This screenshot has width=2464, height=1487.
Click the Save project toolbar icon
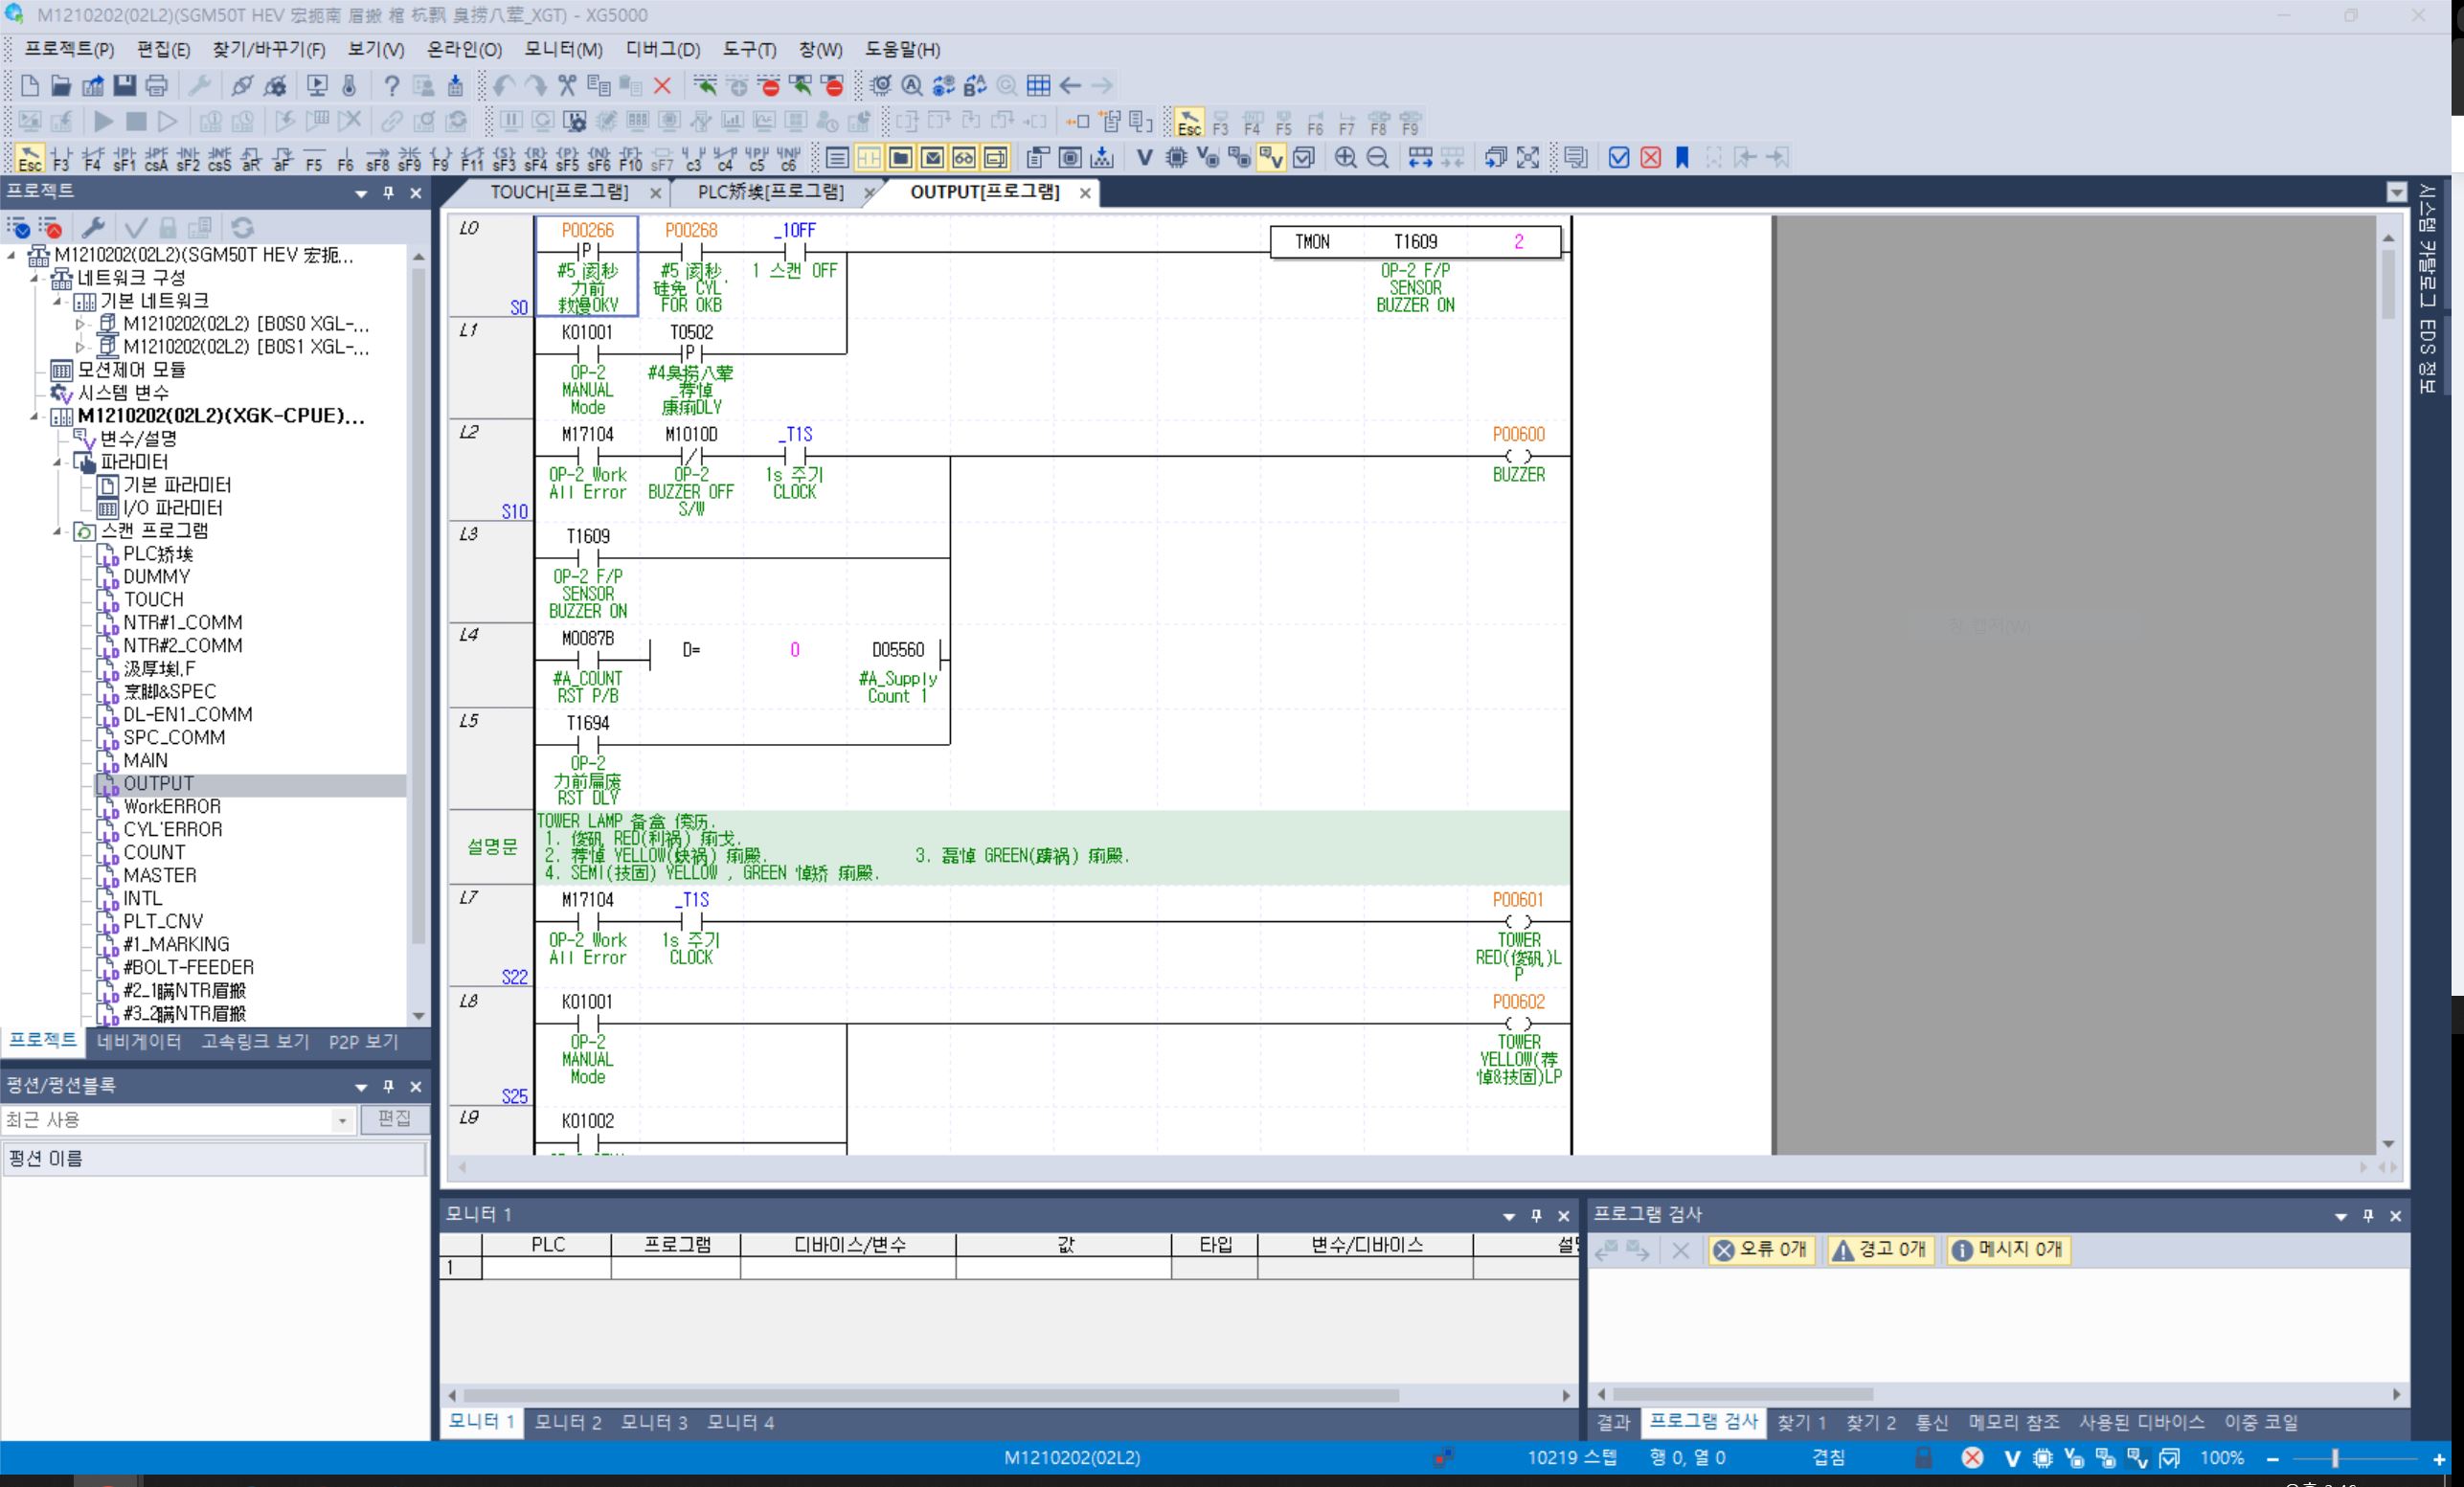click(x=124, y=86)
